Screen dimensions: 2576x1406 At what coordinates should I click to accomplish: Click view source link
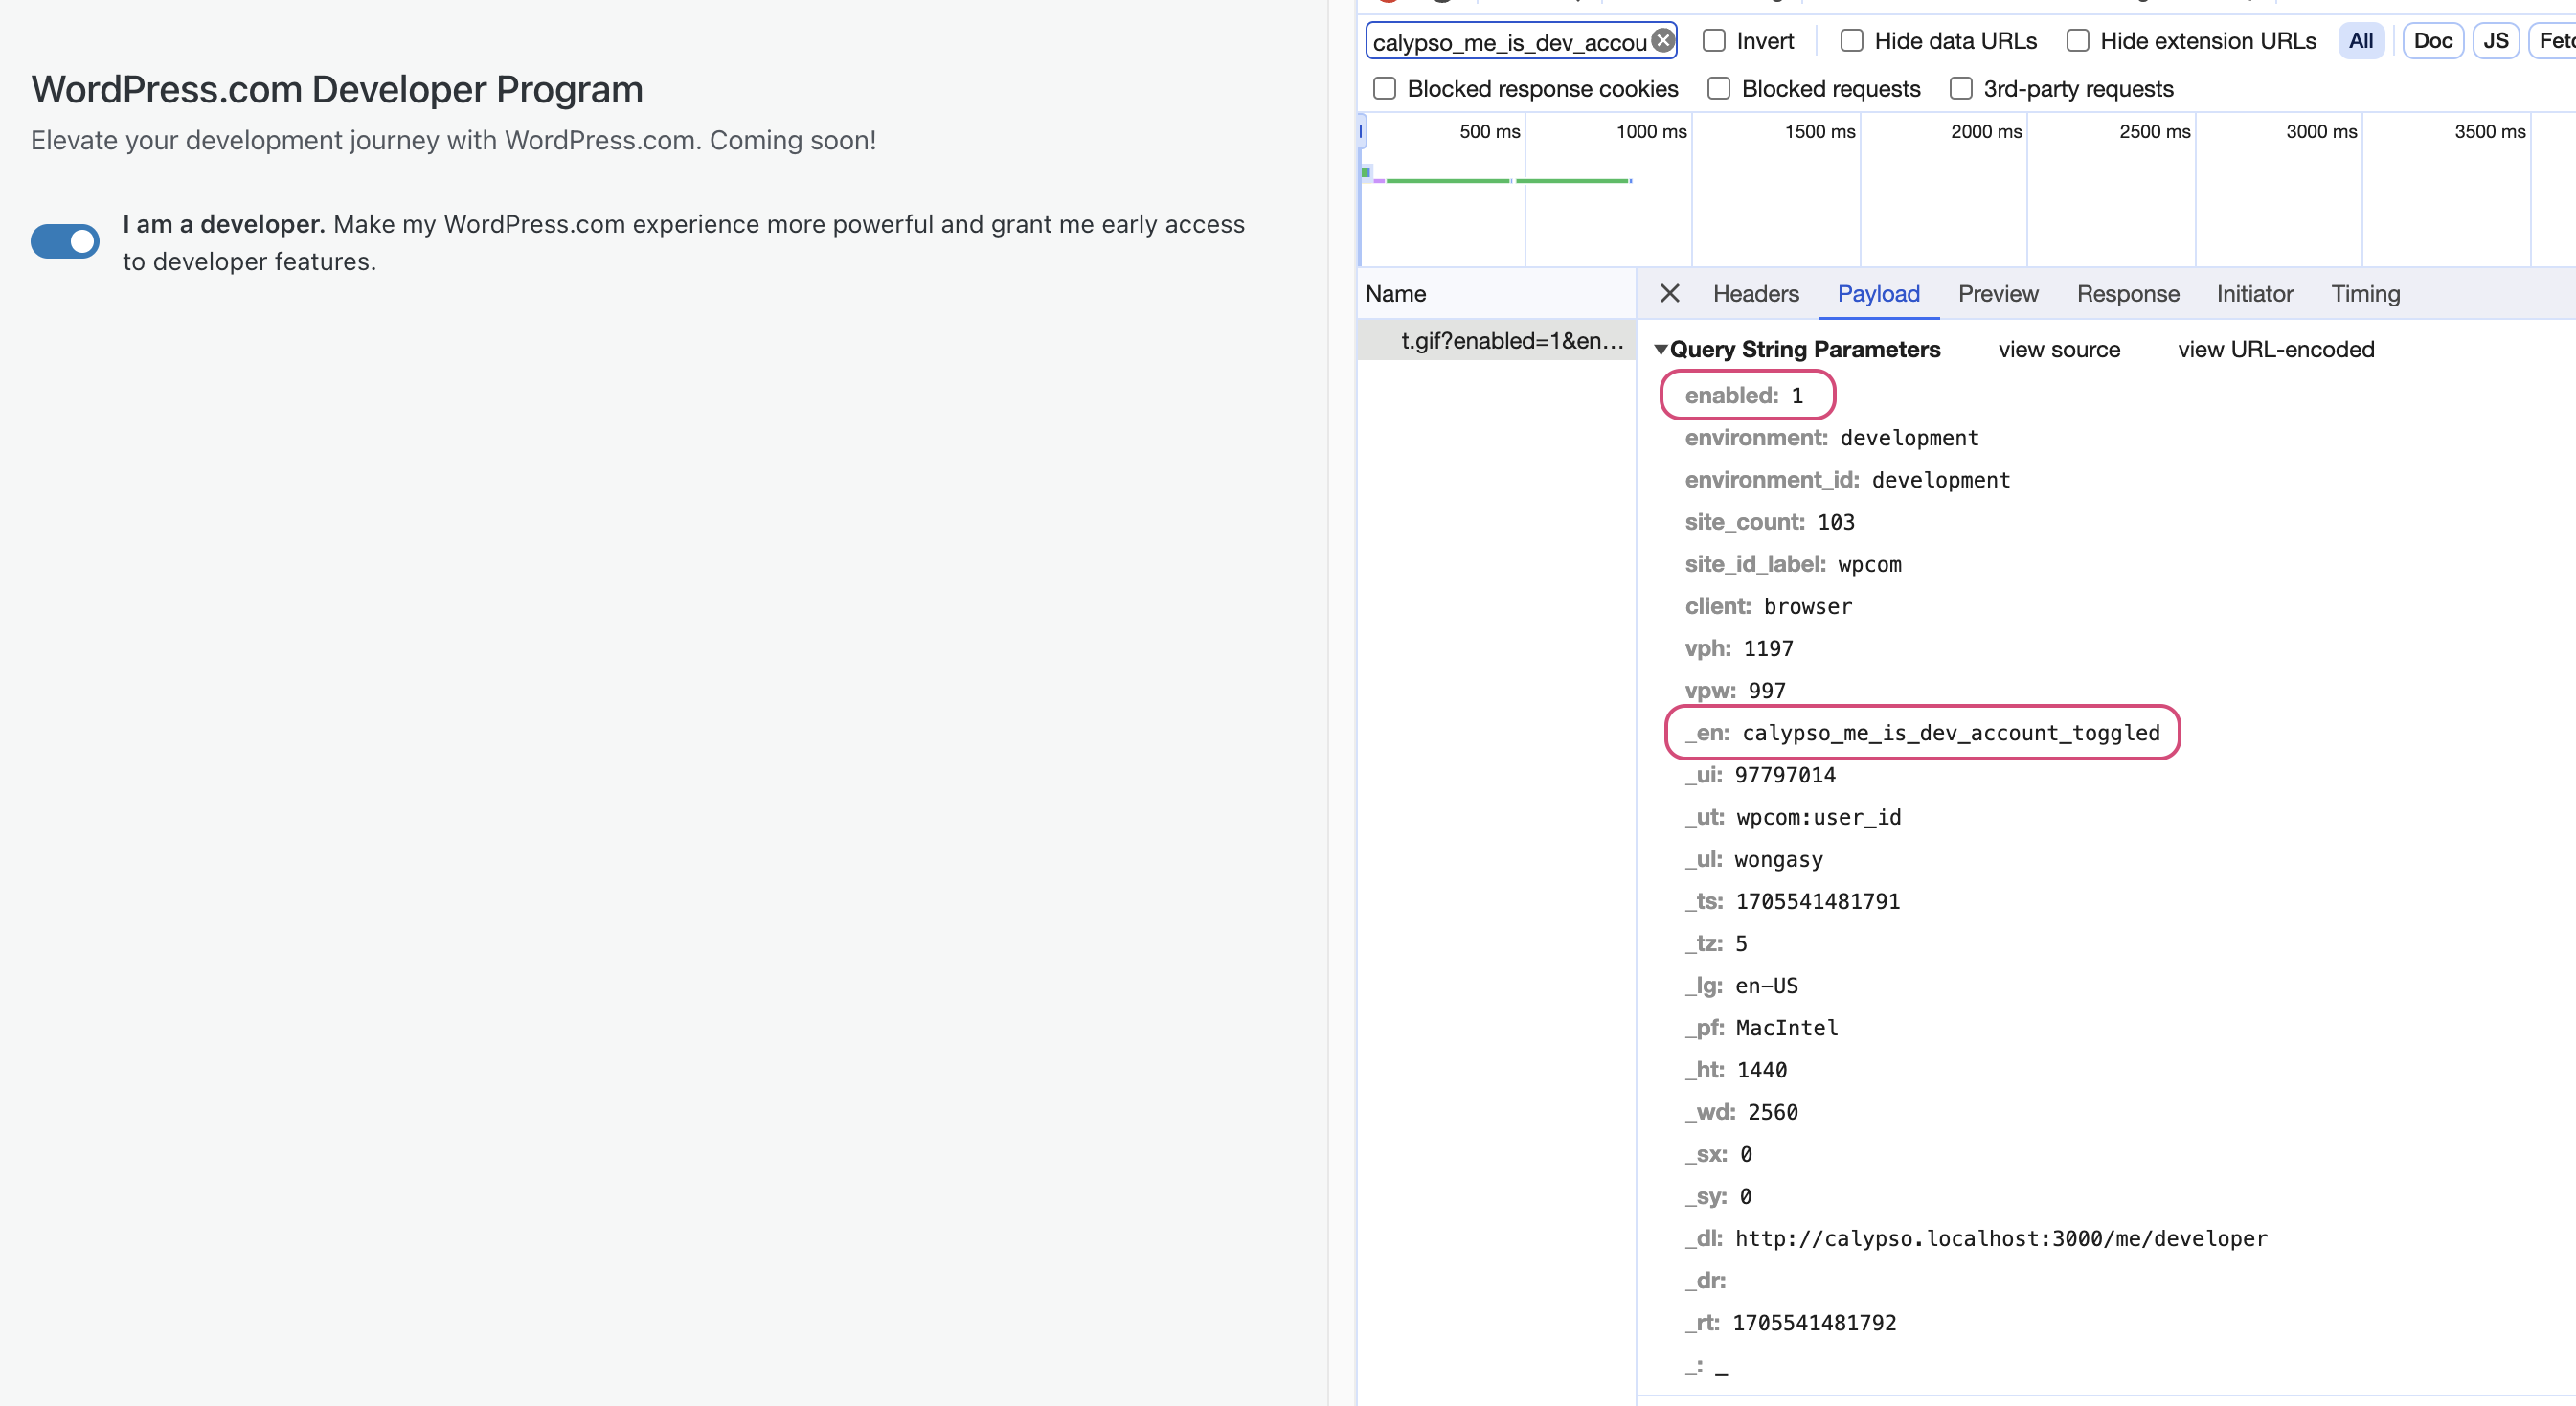coord(2059,349)
